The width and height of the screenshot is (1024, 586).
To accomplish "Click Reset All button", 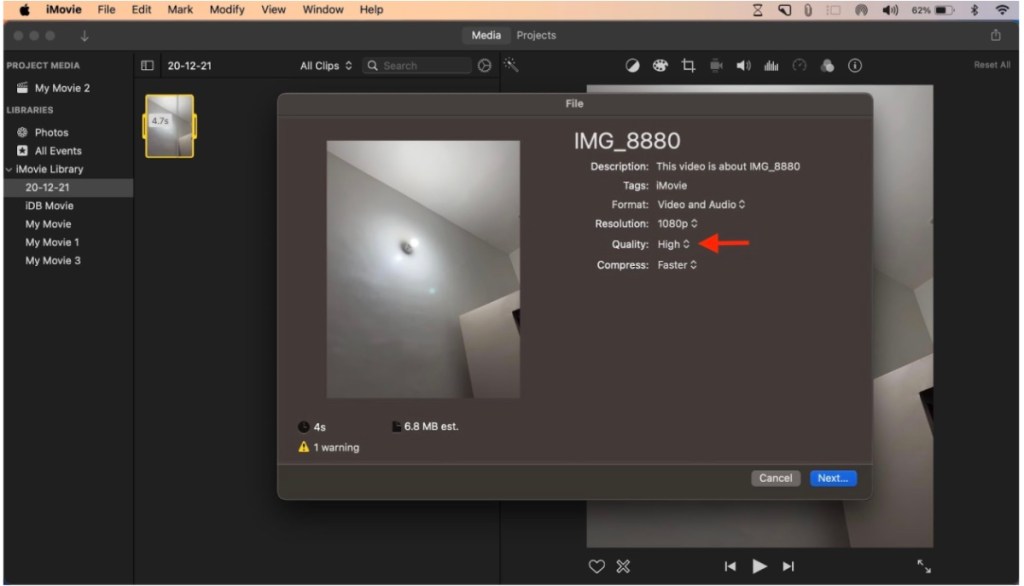I will (991, 65).
